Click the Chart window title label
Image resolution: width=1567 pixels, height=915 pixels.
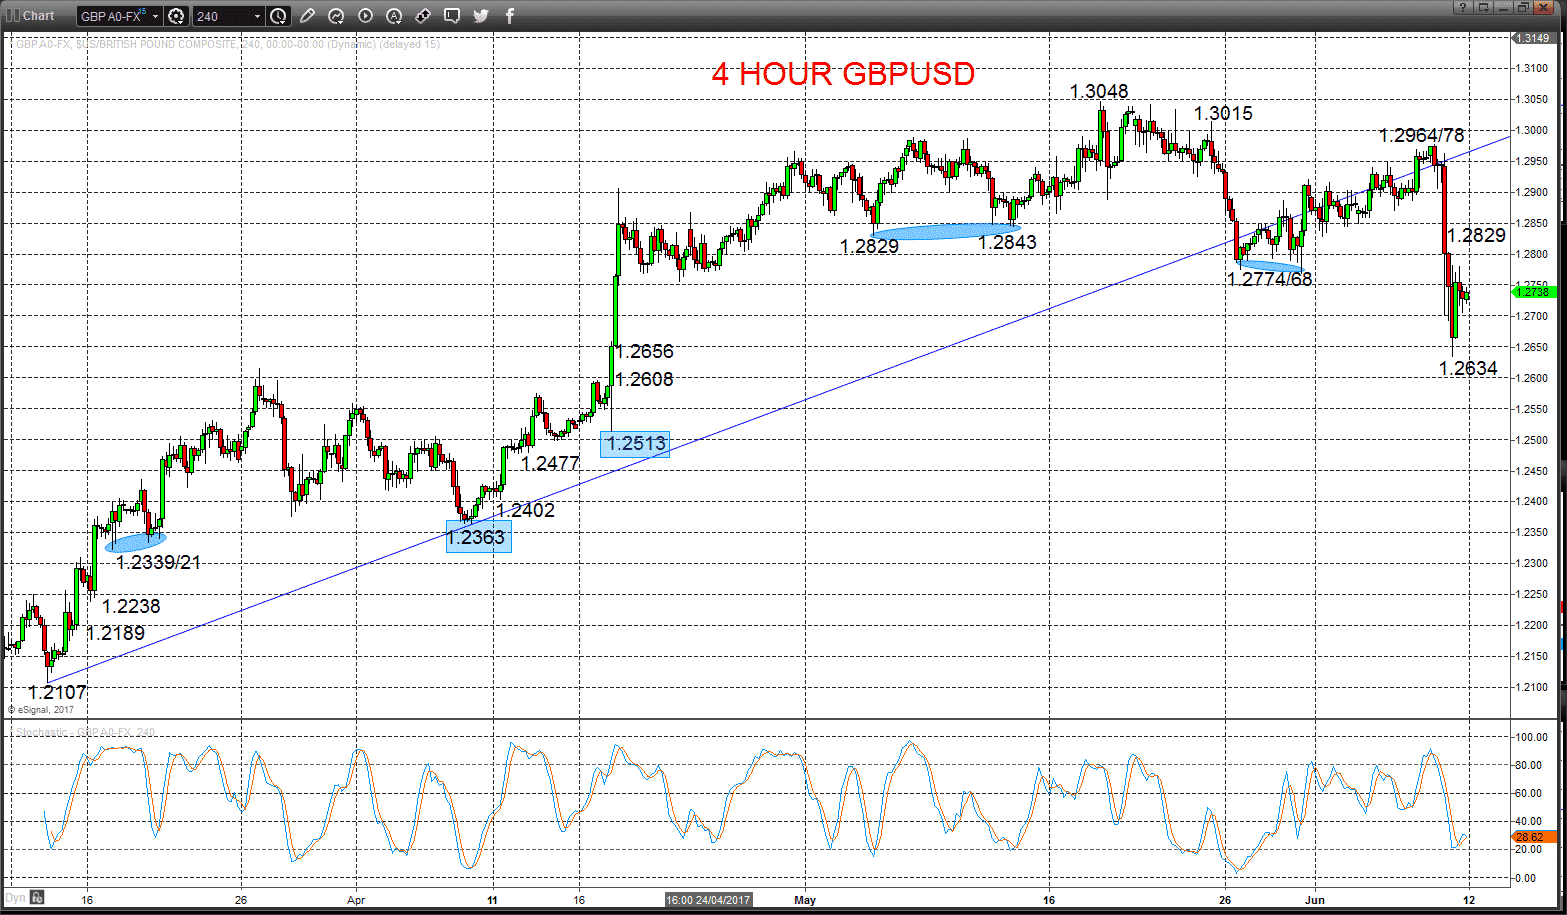(x=39, y=16)
